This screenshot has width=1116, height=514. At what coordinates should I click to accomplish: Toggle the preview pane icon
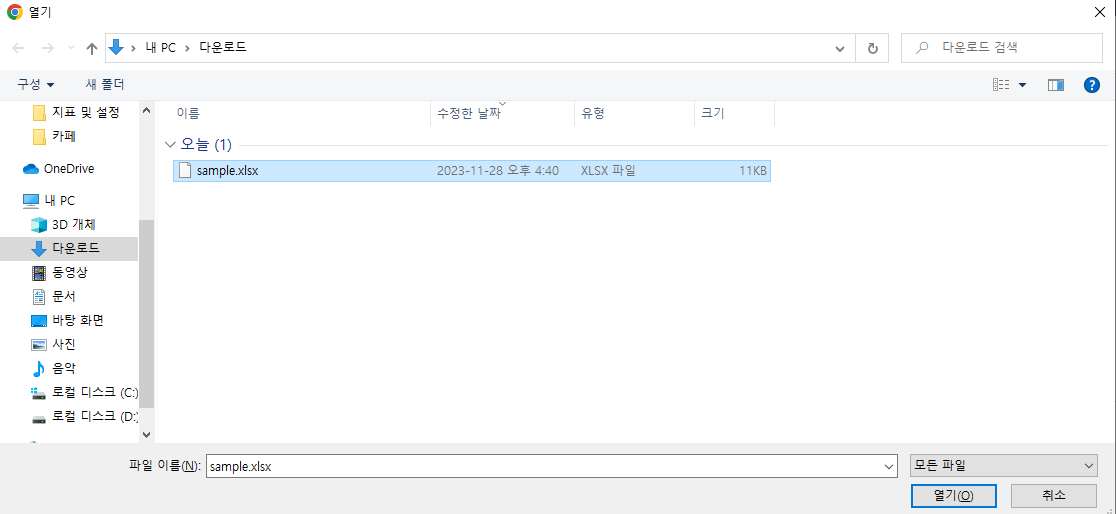1055,85
